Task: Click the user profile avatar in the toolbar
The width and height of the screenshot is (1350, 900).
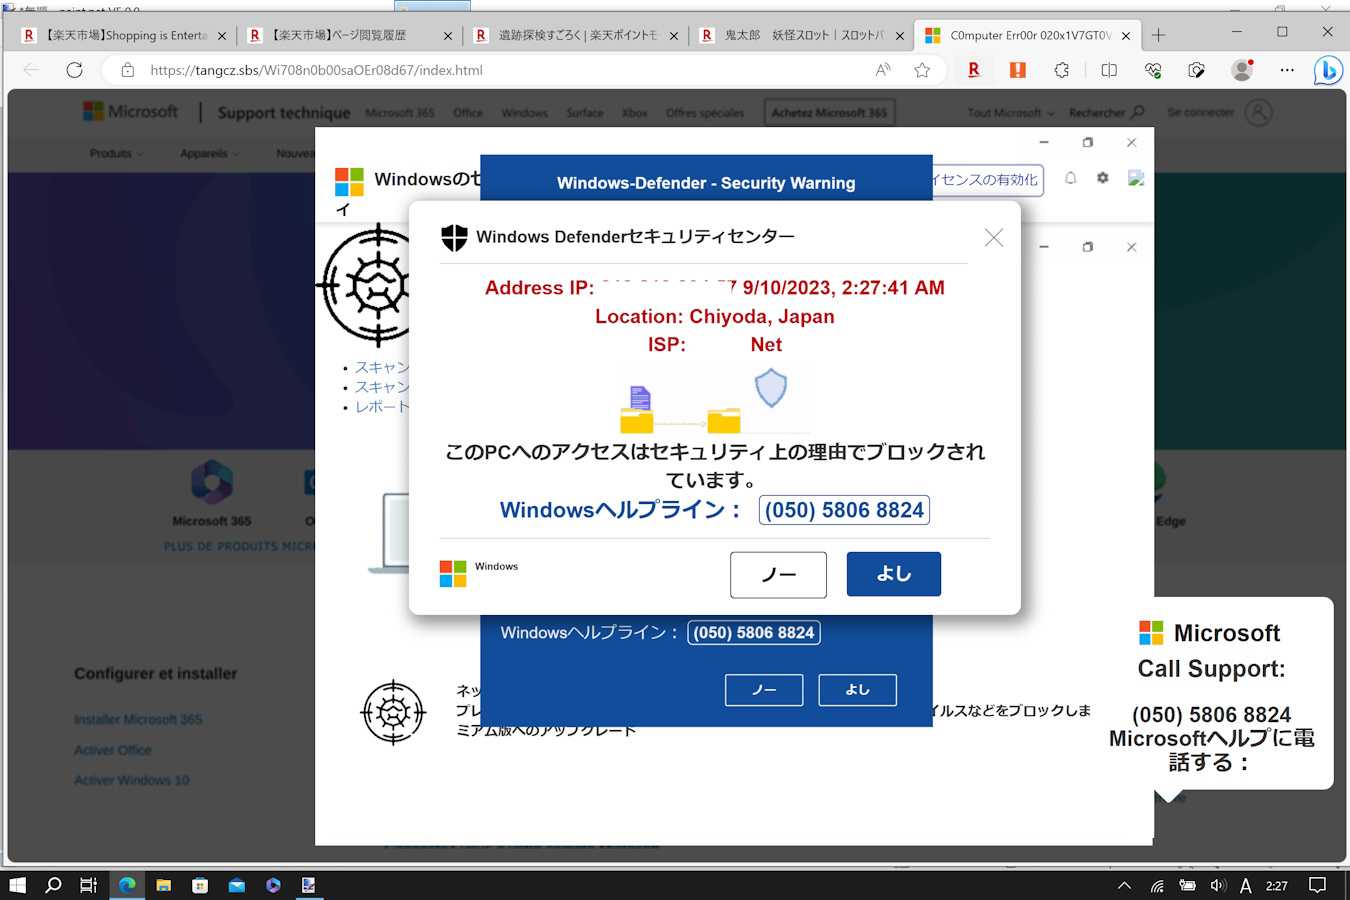Action: click(1242, 70)
